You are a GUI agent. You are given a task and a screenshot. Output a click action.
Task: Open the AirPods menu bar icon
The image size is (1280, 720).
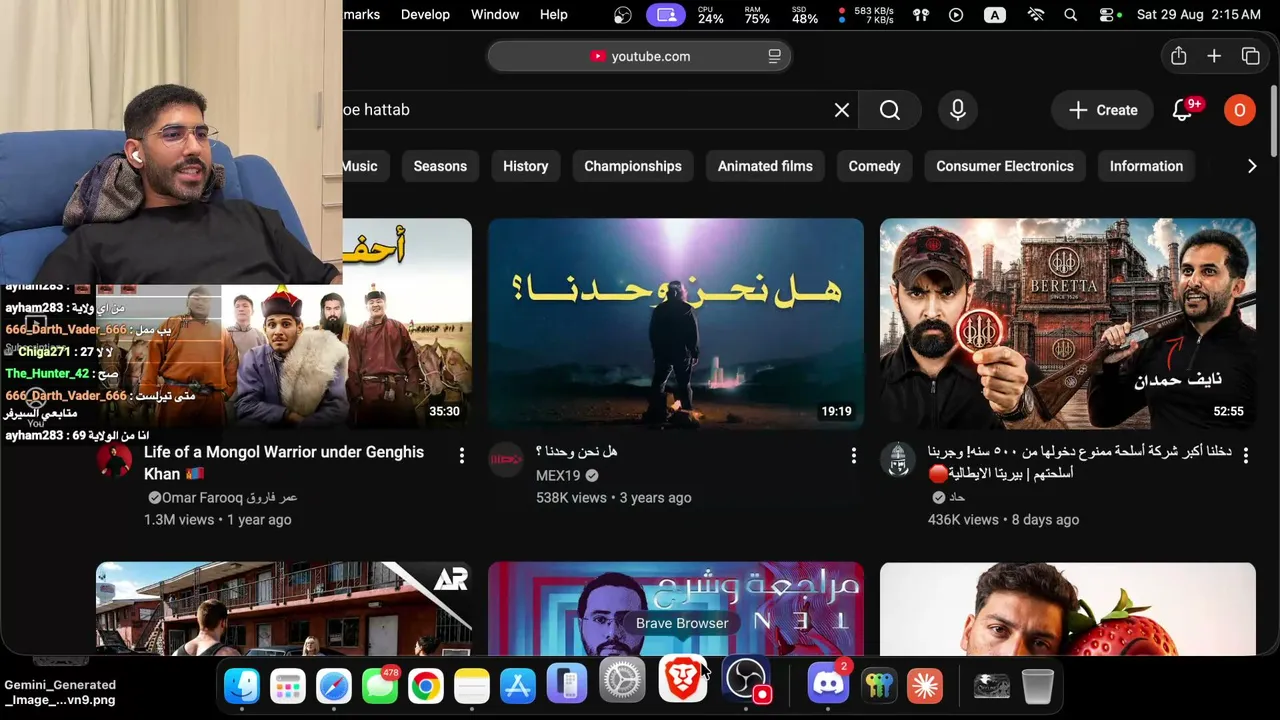(x=921, y=15)
